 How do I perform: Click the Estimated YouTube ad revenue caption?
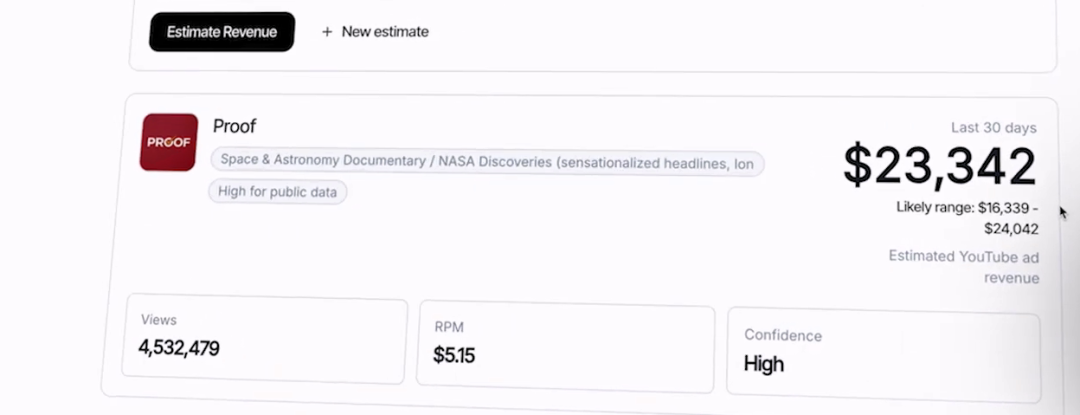point(964,268)
